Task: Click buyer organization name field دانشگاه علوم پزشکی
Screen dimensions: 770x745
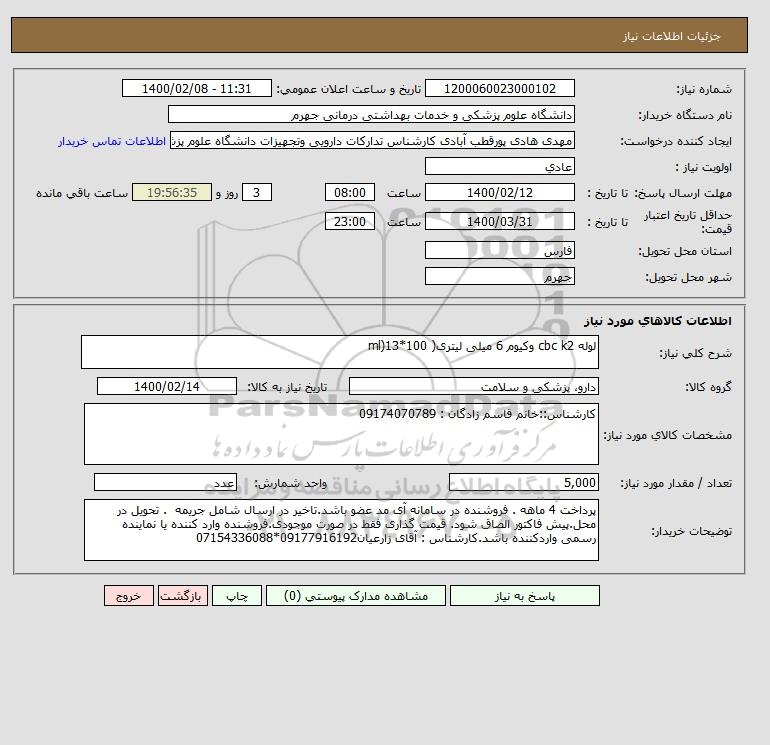Action: click(371, 114)
